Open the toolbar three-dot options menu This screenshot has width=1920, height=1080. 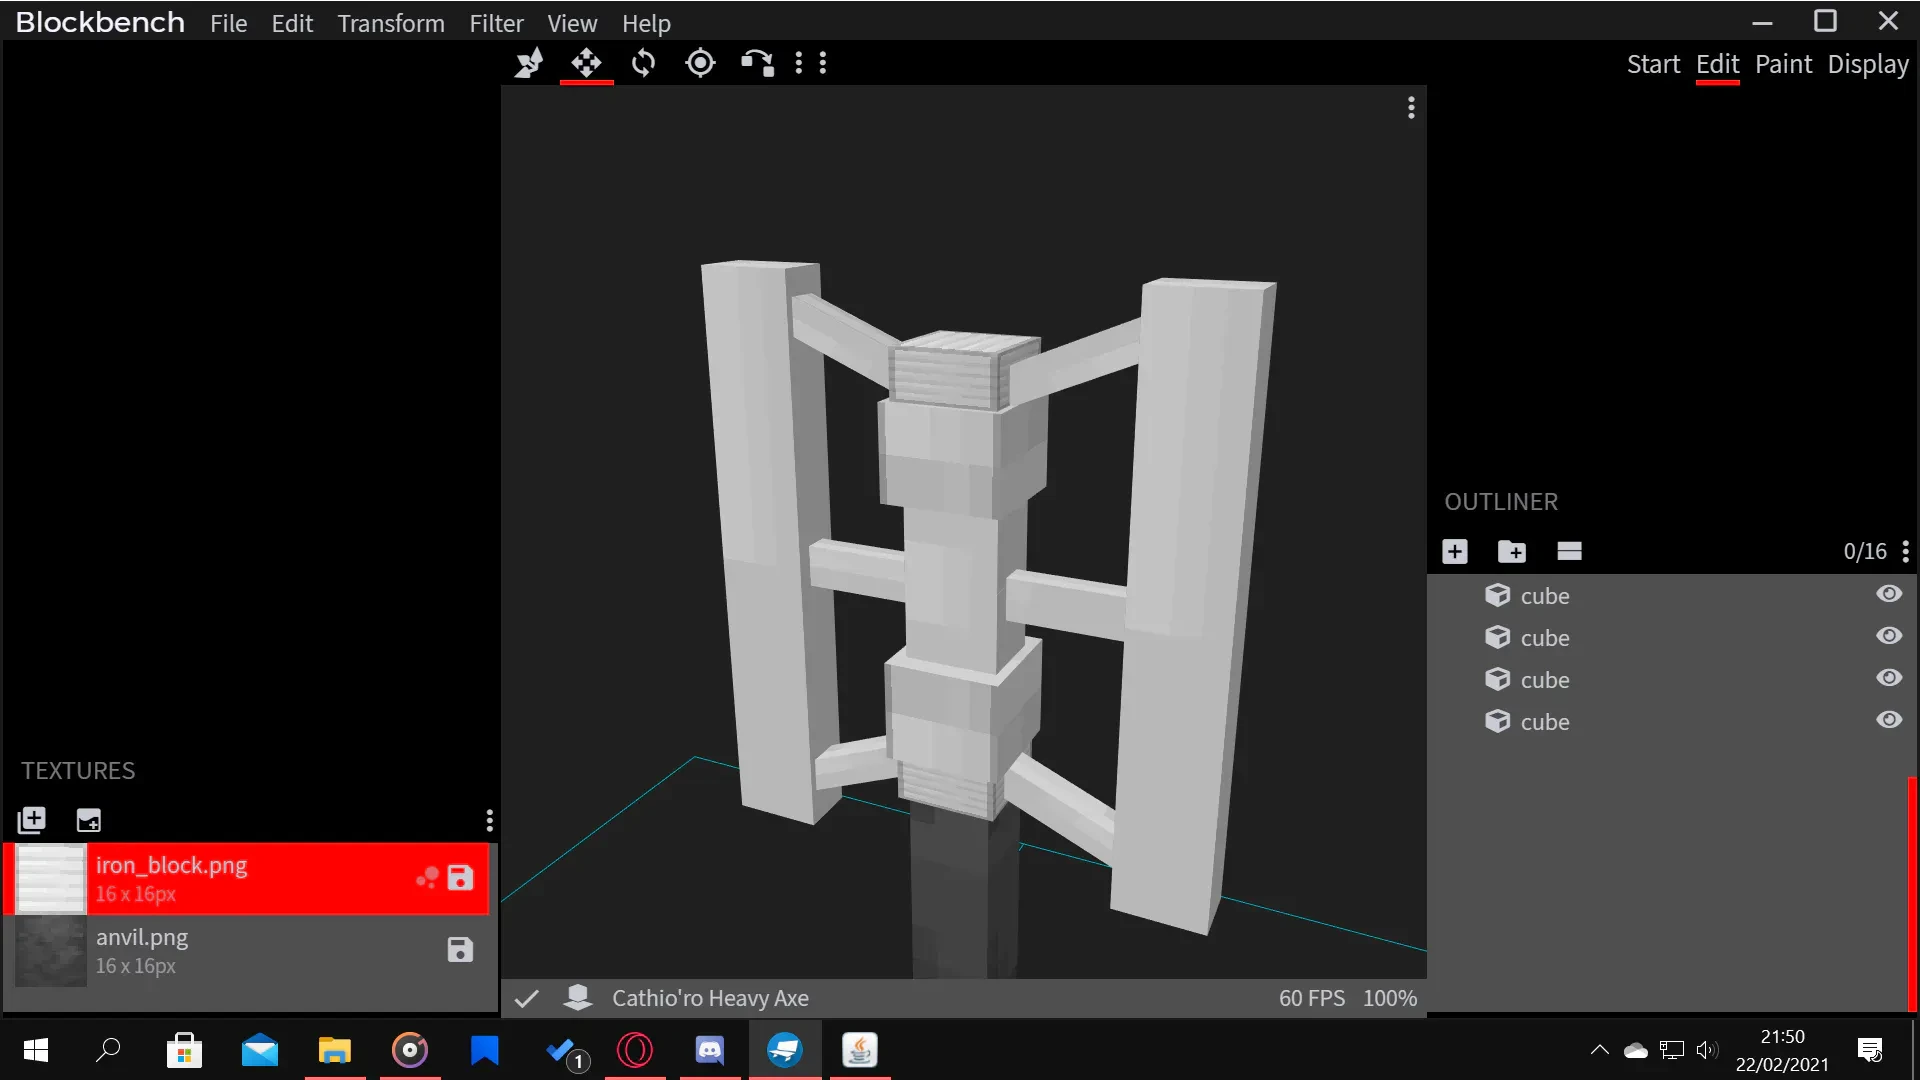coord(798,63)
